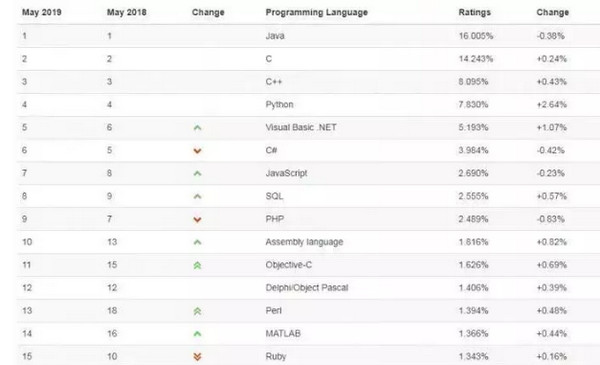Click the red down arrow beside C#

(x=197, y=151)
